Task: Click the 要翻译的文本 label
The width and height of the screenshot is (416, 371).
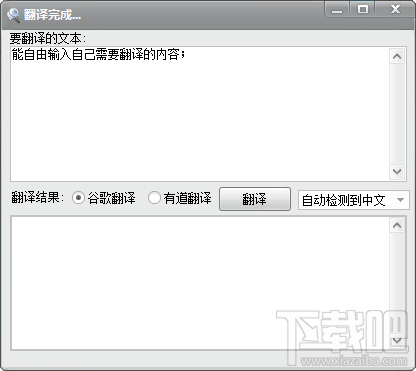Action: coord(48,38)
